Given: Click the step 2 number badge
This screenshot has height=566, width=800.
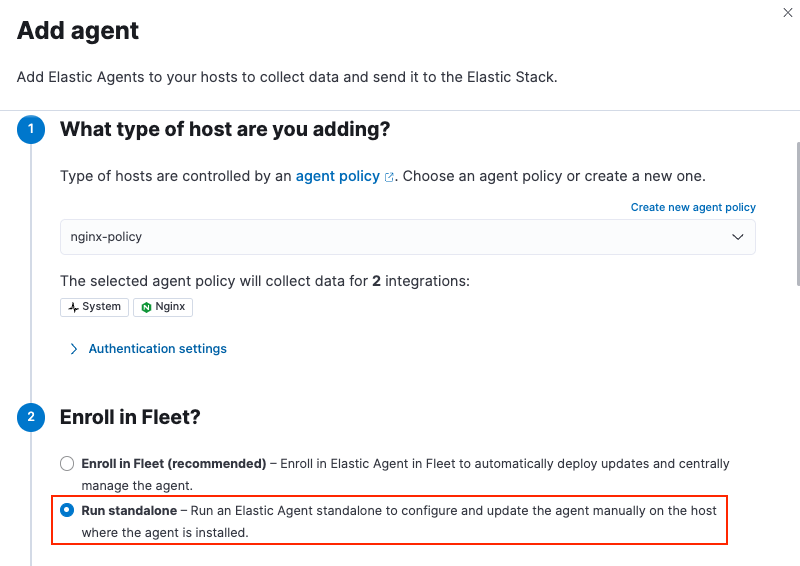Looking at the screenshot, I should (31, 417).
